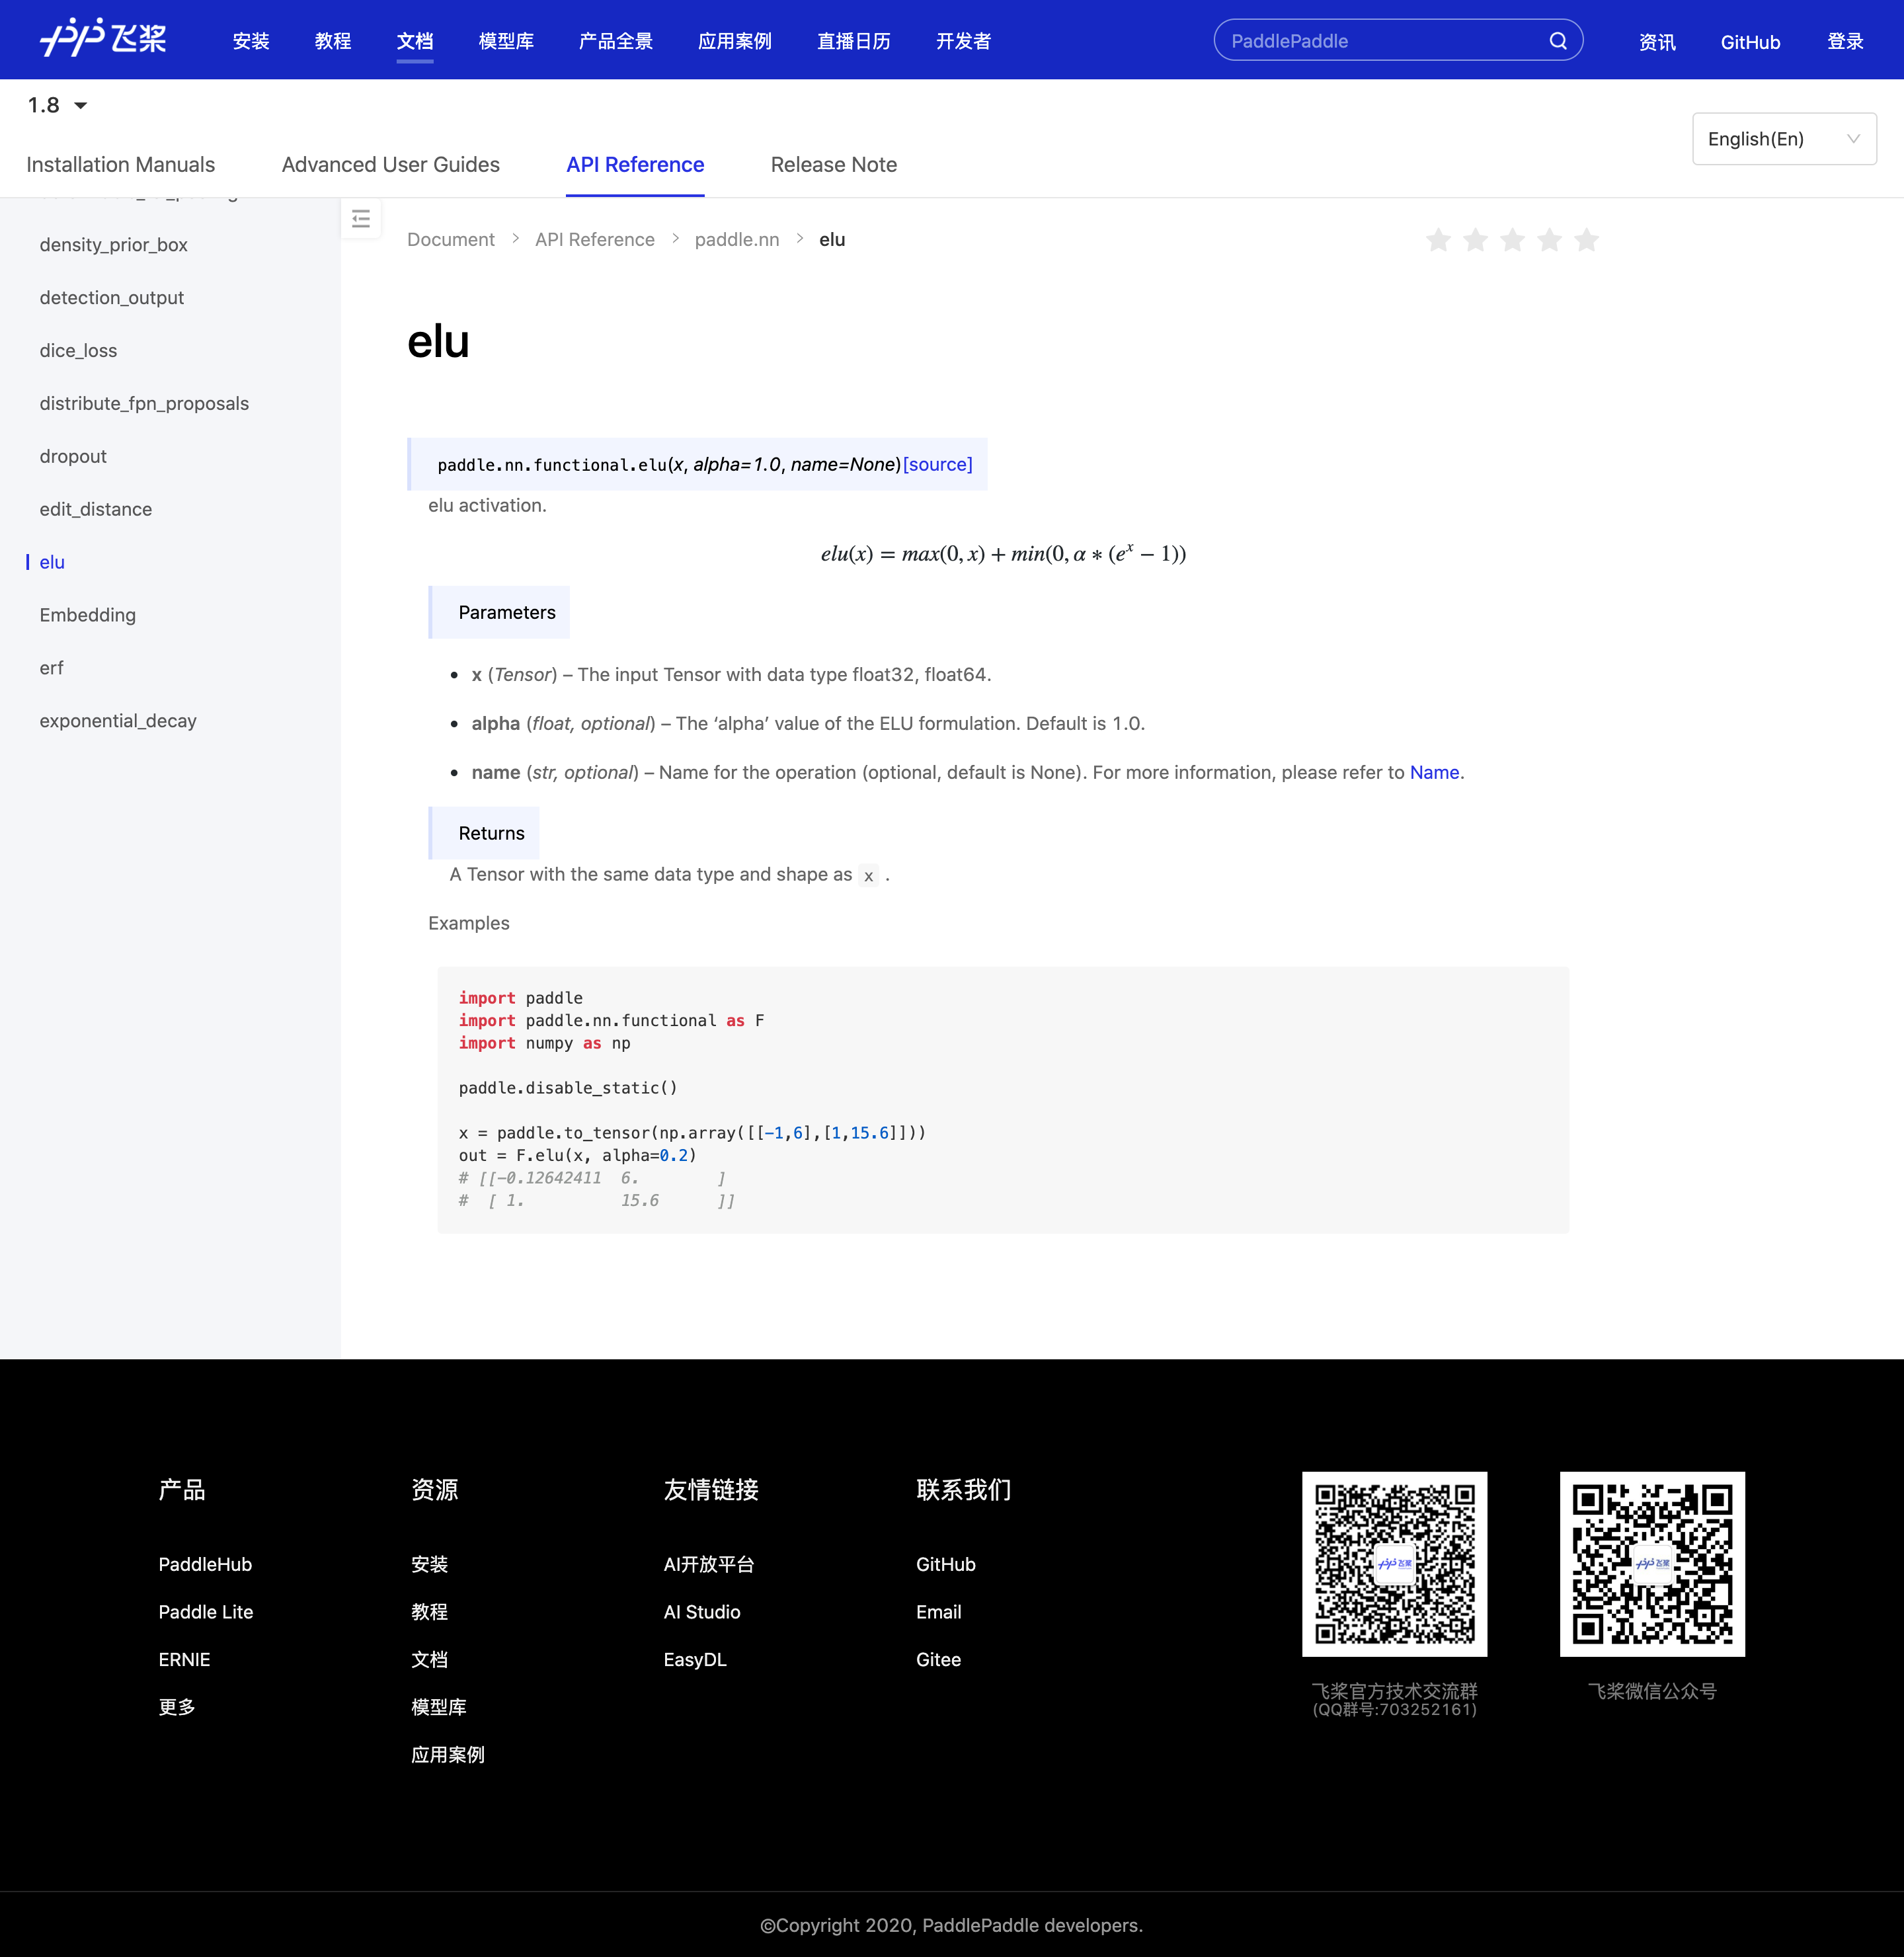Open the 1.8 version dropdown
1904x1957 pixels.
(57, 105)
